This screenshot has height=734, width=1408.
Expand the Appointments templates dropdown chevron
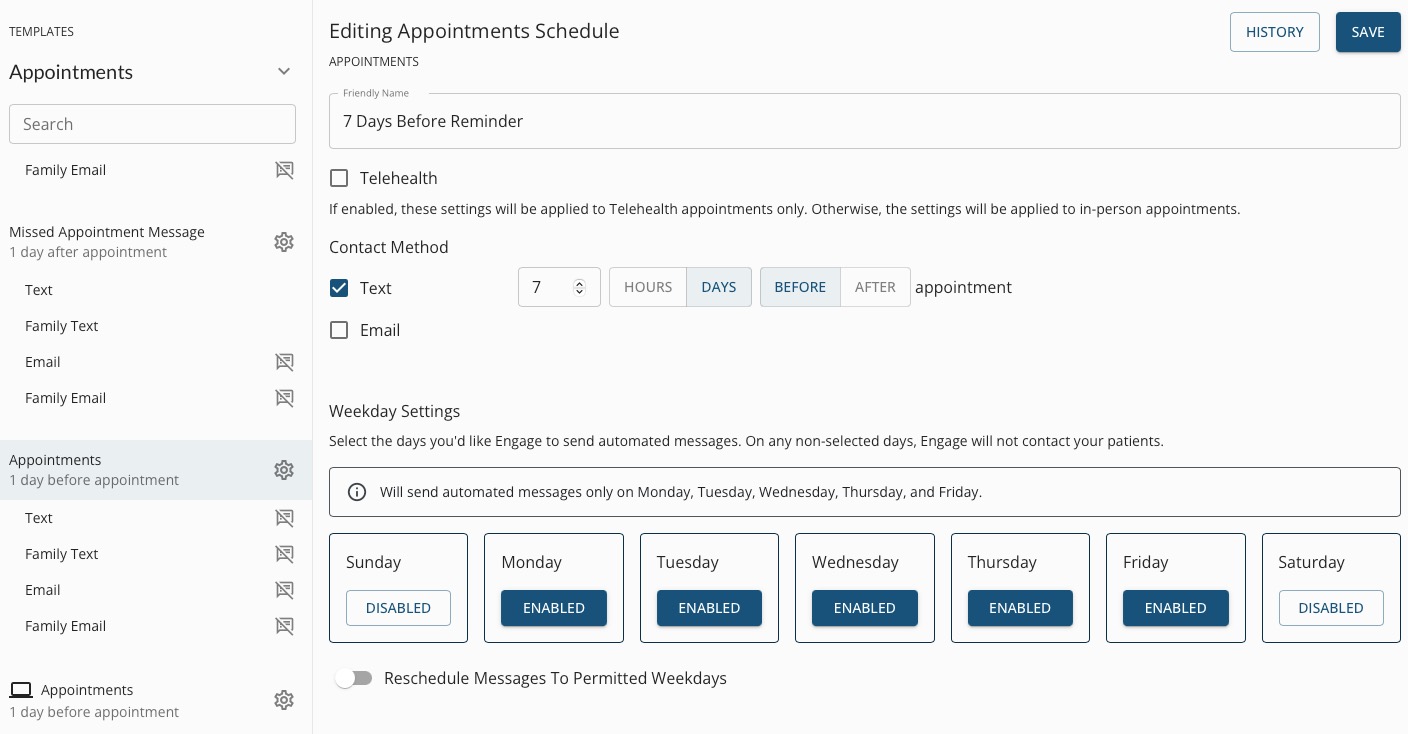(284, 72)
